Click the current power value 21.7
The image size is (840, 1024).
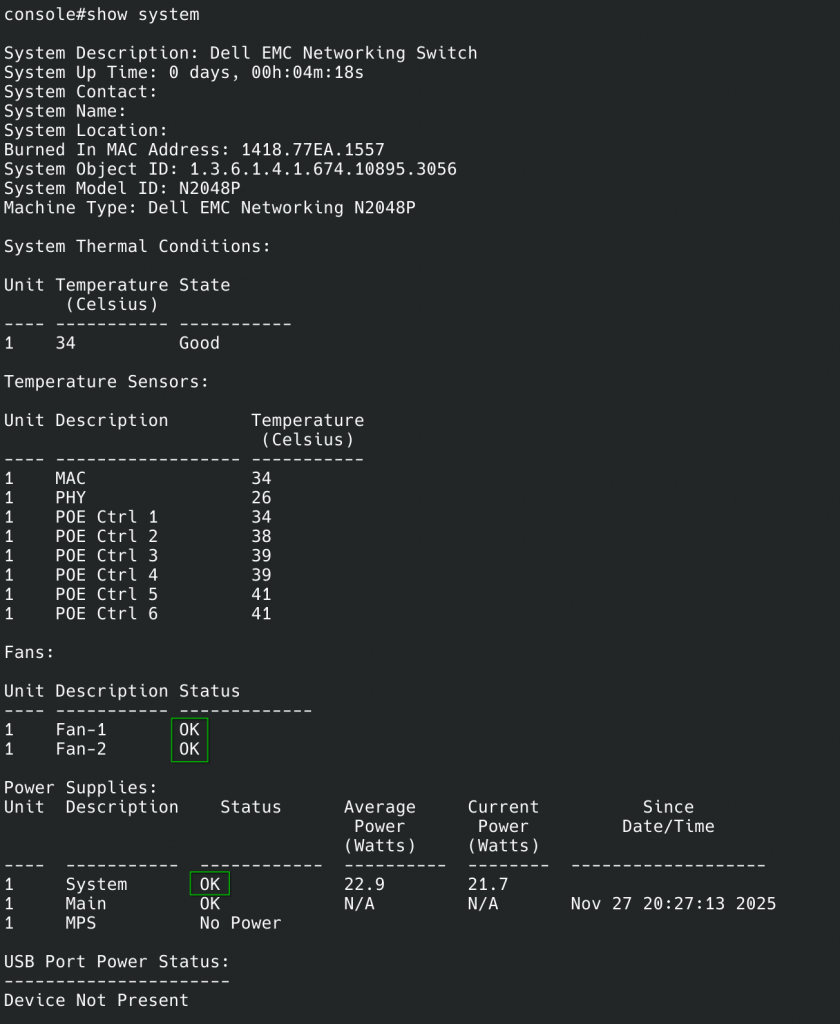487,884
